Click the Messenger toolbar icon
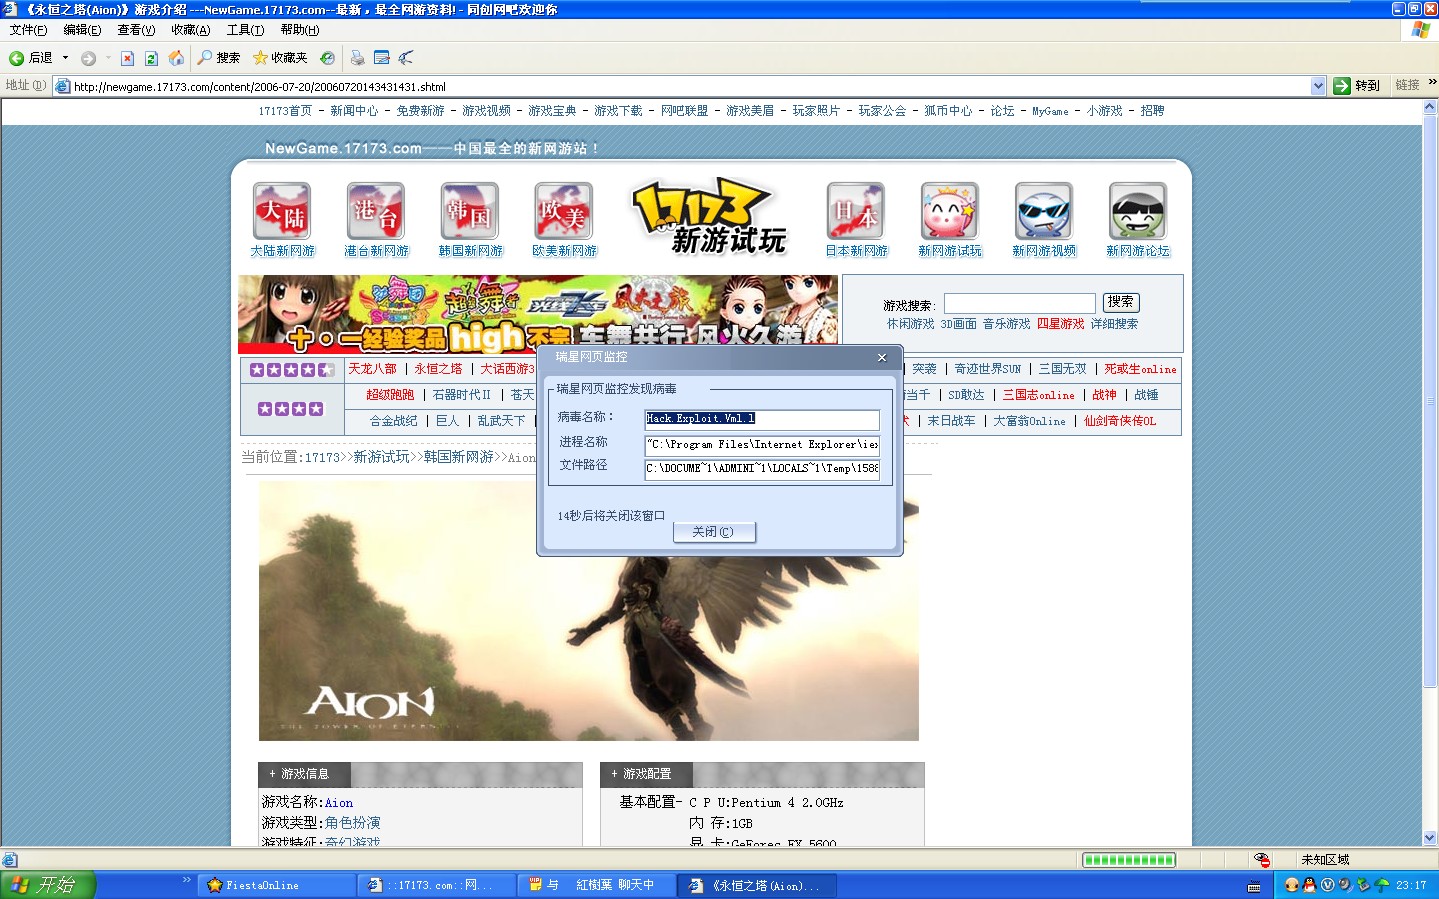 pos(405,58)
